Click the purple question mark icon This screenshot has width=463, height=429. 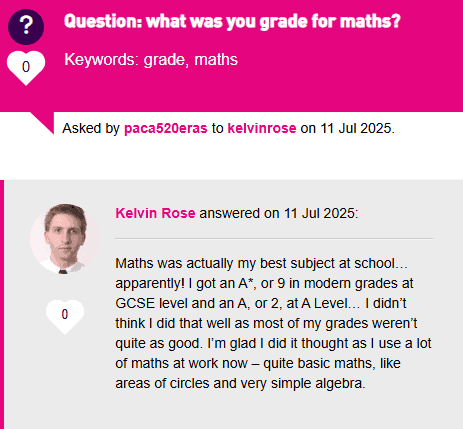point(26,27)
